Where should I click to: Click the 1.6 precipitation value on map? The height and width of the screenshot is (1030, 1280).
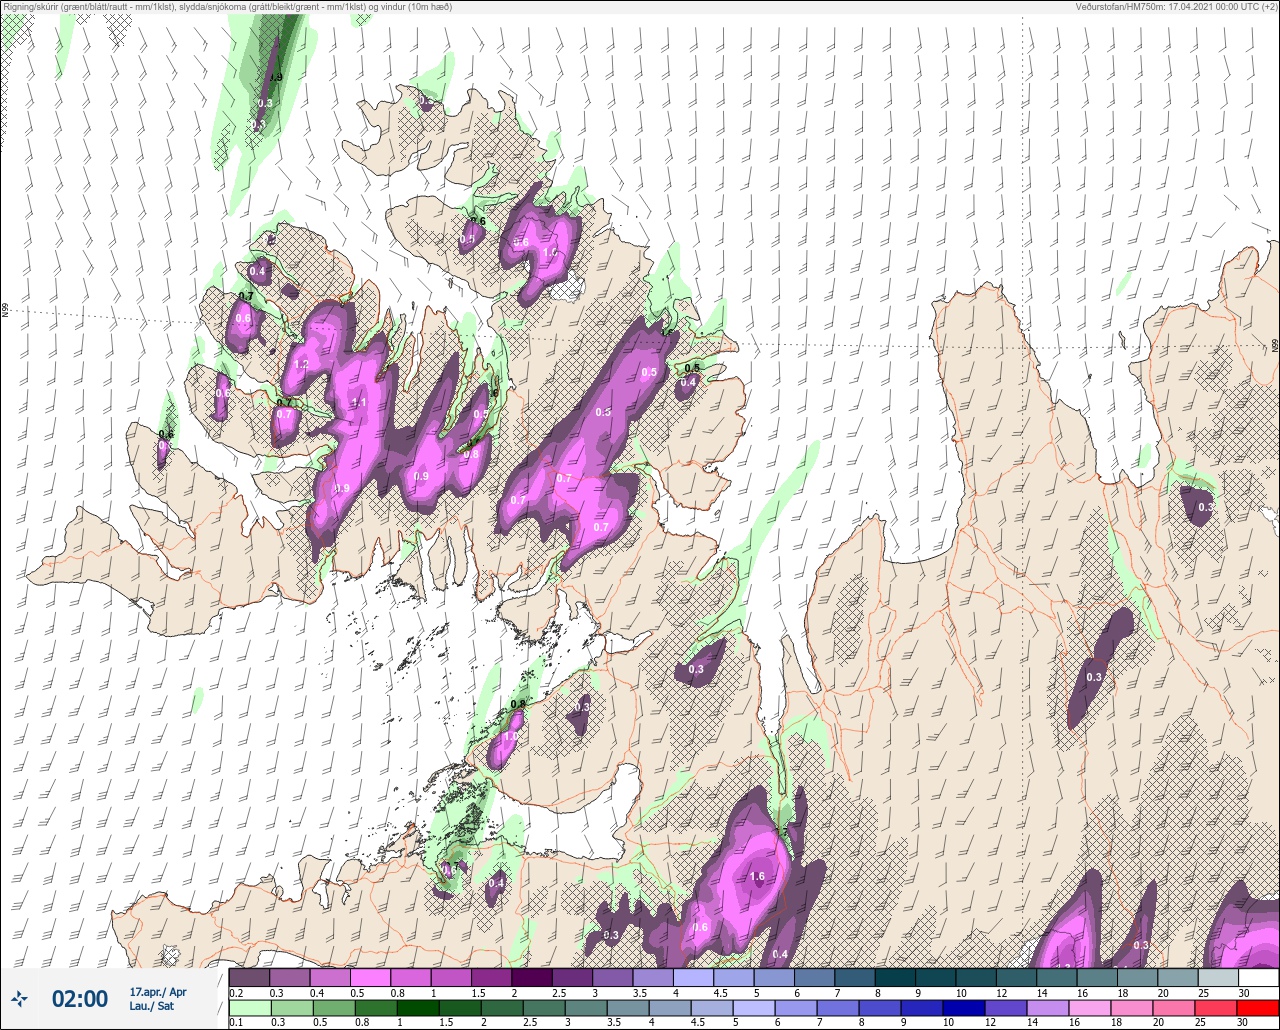tap(757, 876)
